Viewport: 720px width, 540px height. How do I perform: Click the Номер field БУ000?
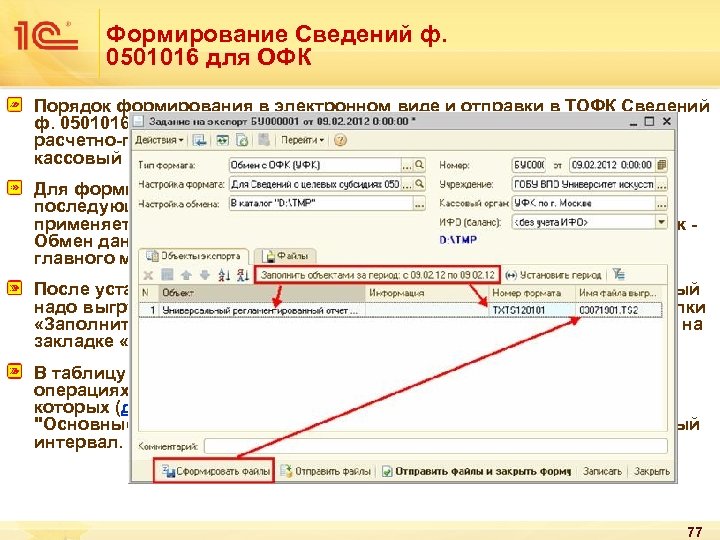(529, 165)
